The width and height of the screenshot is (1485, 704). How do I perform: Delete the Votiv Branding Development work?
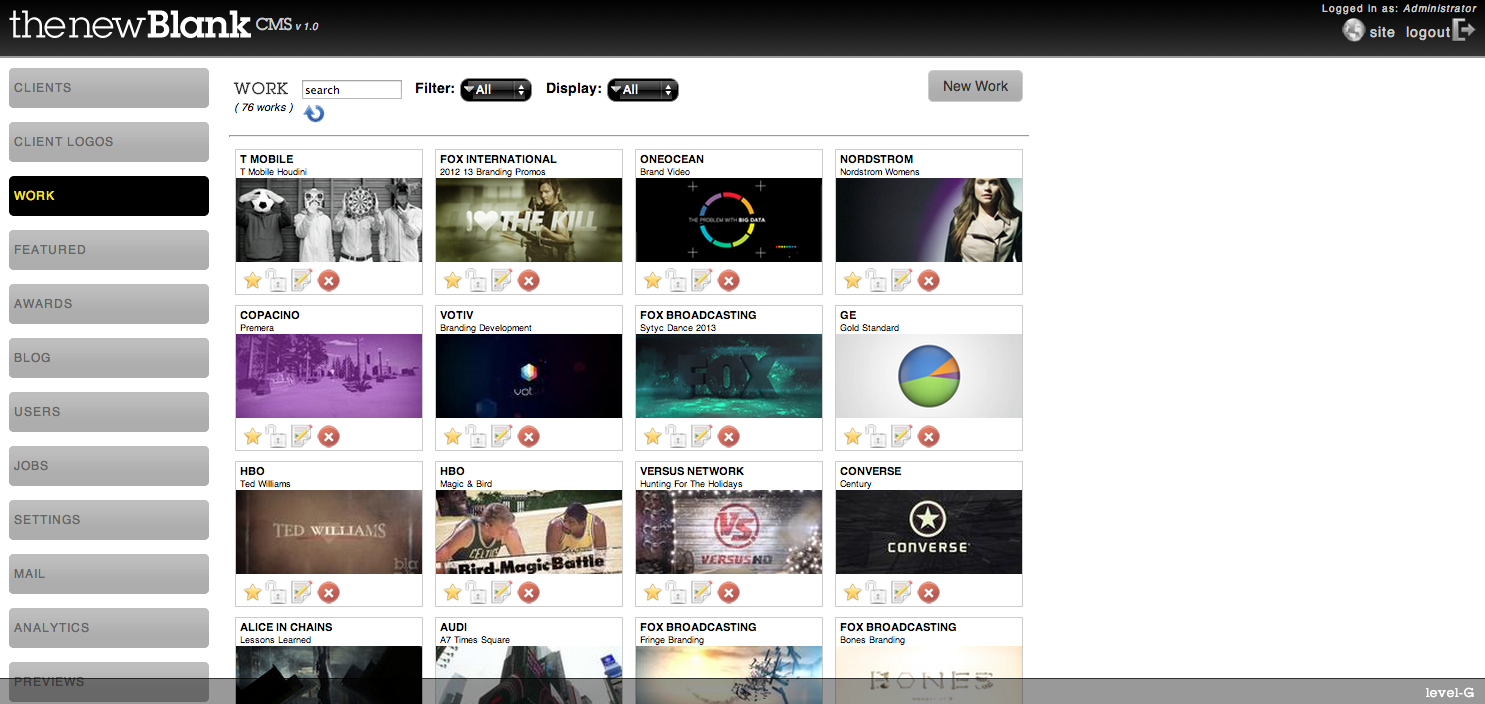coord(529,436)
